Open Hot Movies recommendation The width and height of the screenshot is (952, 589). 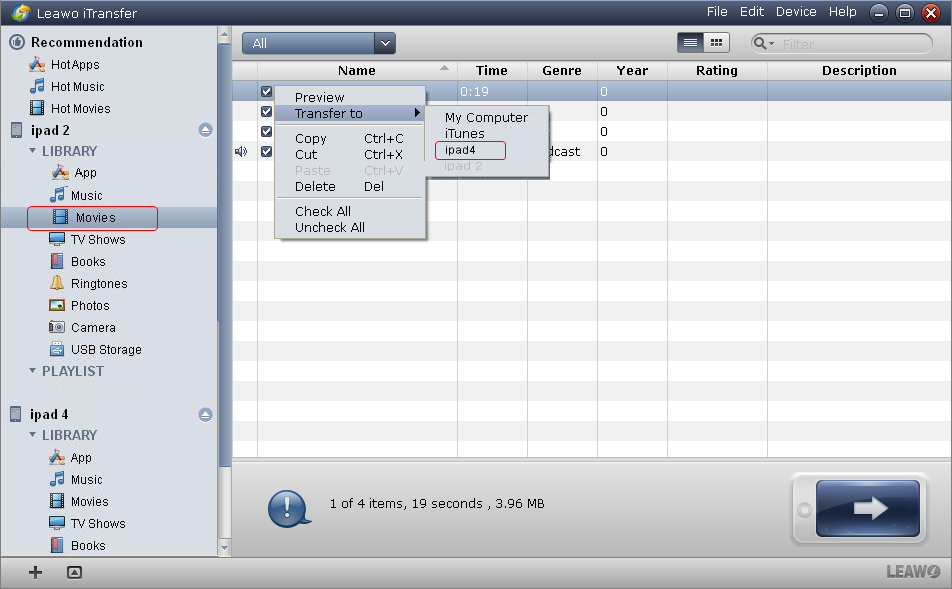click(70, 108)
